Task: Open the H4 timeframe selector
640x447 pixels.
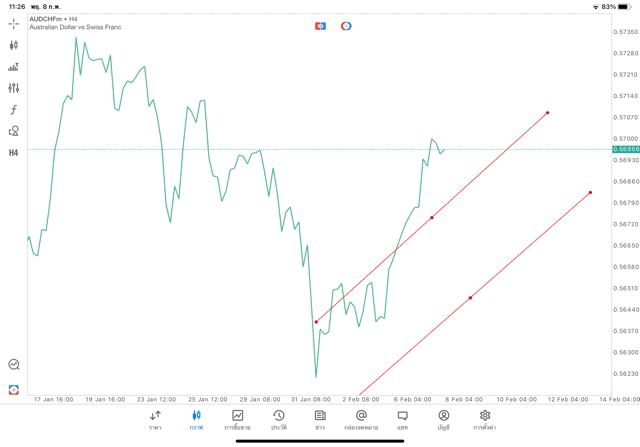Action: [x=14, y=153]
